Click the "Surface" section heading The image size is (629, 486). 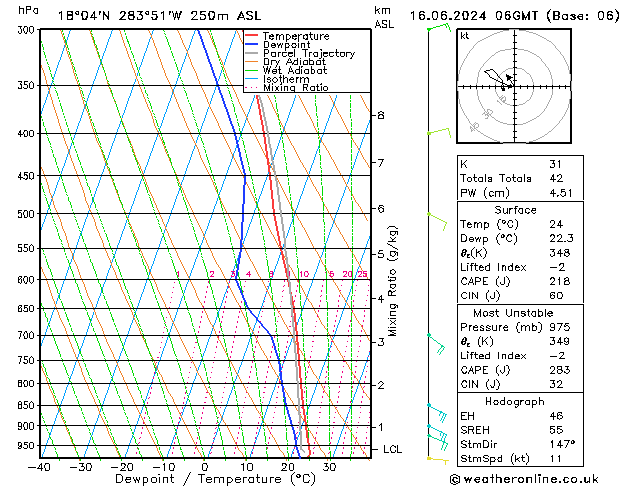(515, 210)
